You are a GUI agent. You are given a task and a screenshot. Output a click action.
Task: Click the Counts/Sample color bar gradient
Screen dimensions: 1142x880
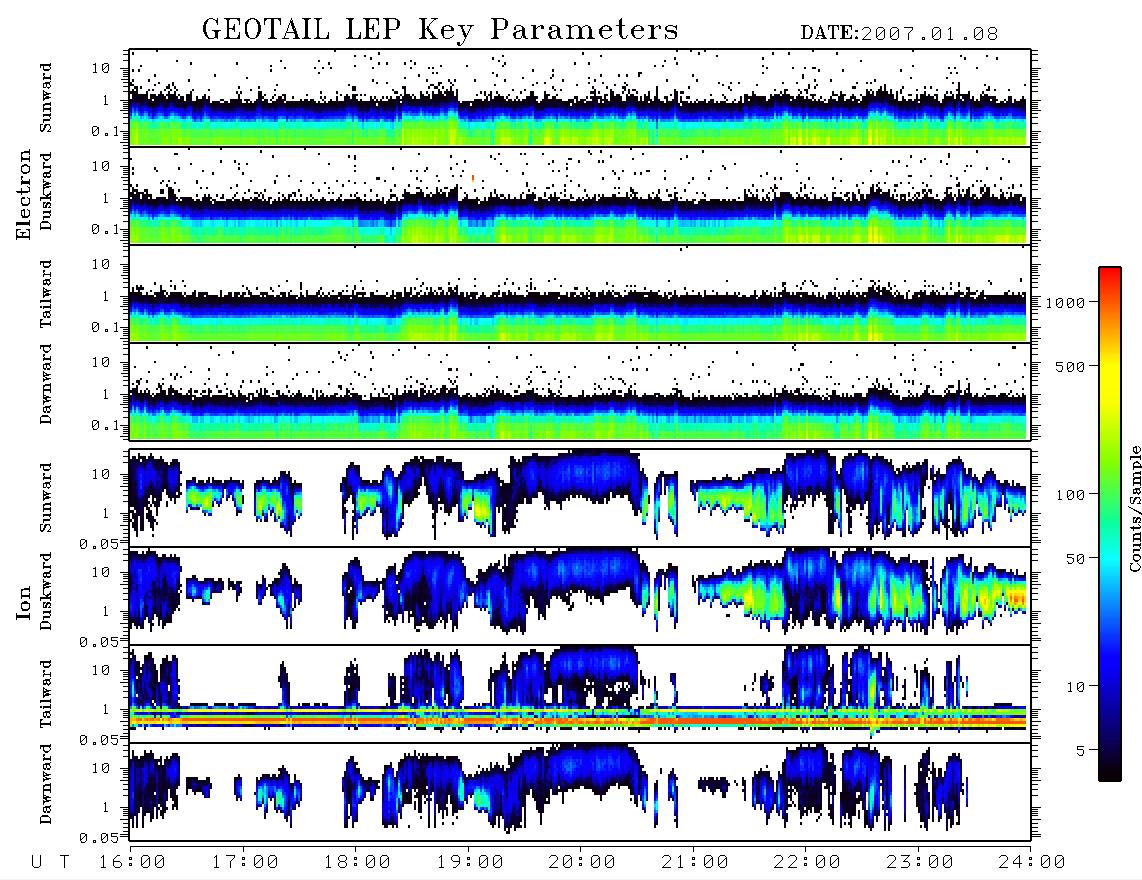(x=1110, y=524)
